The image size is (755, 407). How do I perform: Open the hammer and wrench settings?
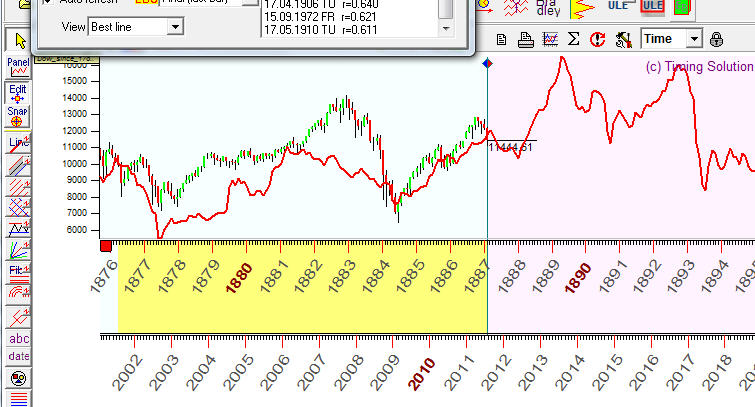point(623,40)
